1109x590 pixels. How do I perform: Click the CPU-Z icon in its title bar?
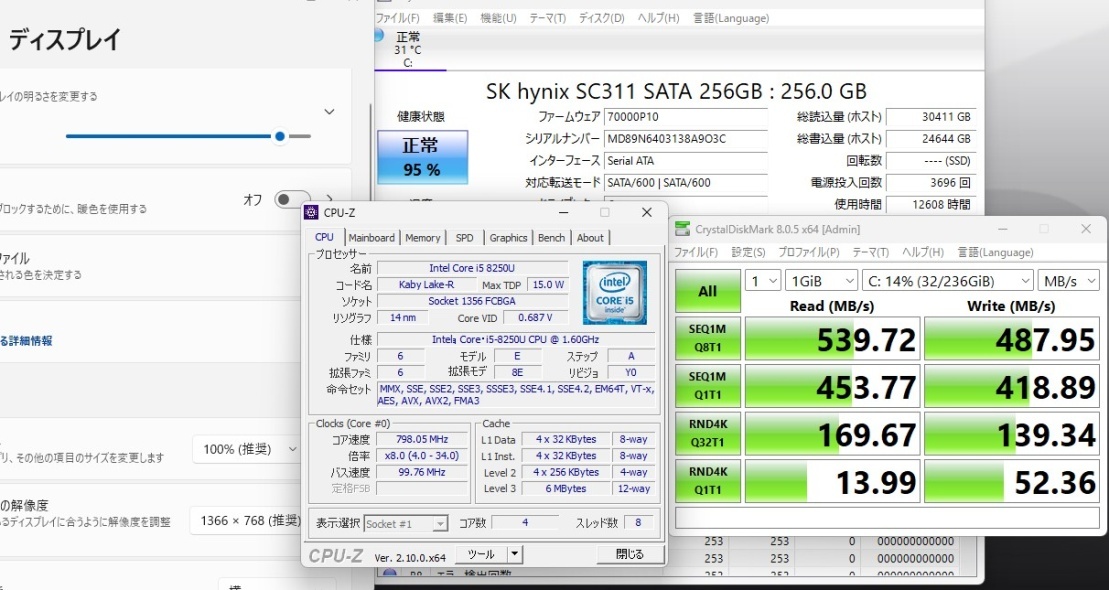pos(313,212)
